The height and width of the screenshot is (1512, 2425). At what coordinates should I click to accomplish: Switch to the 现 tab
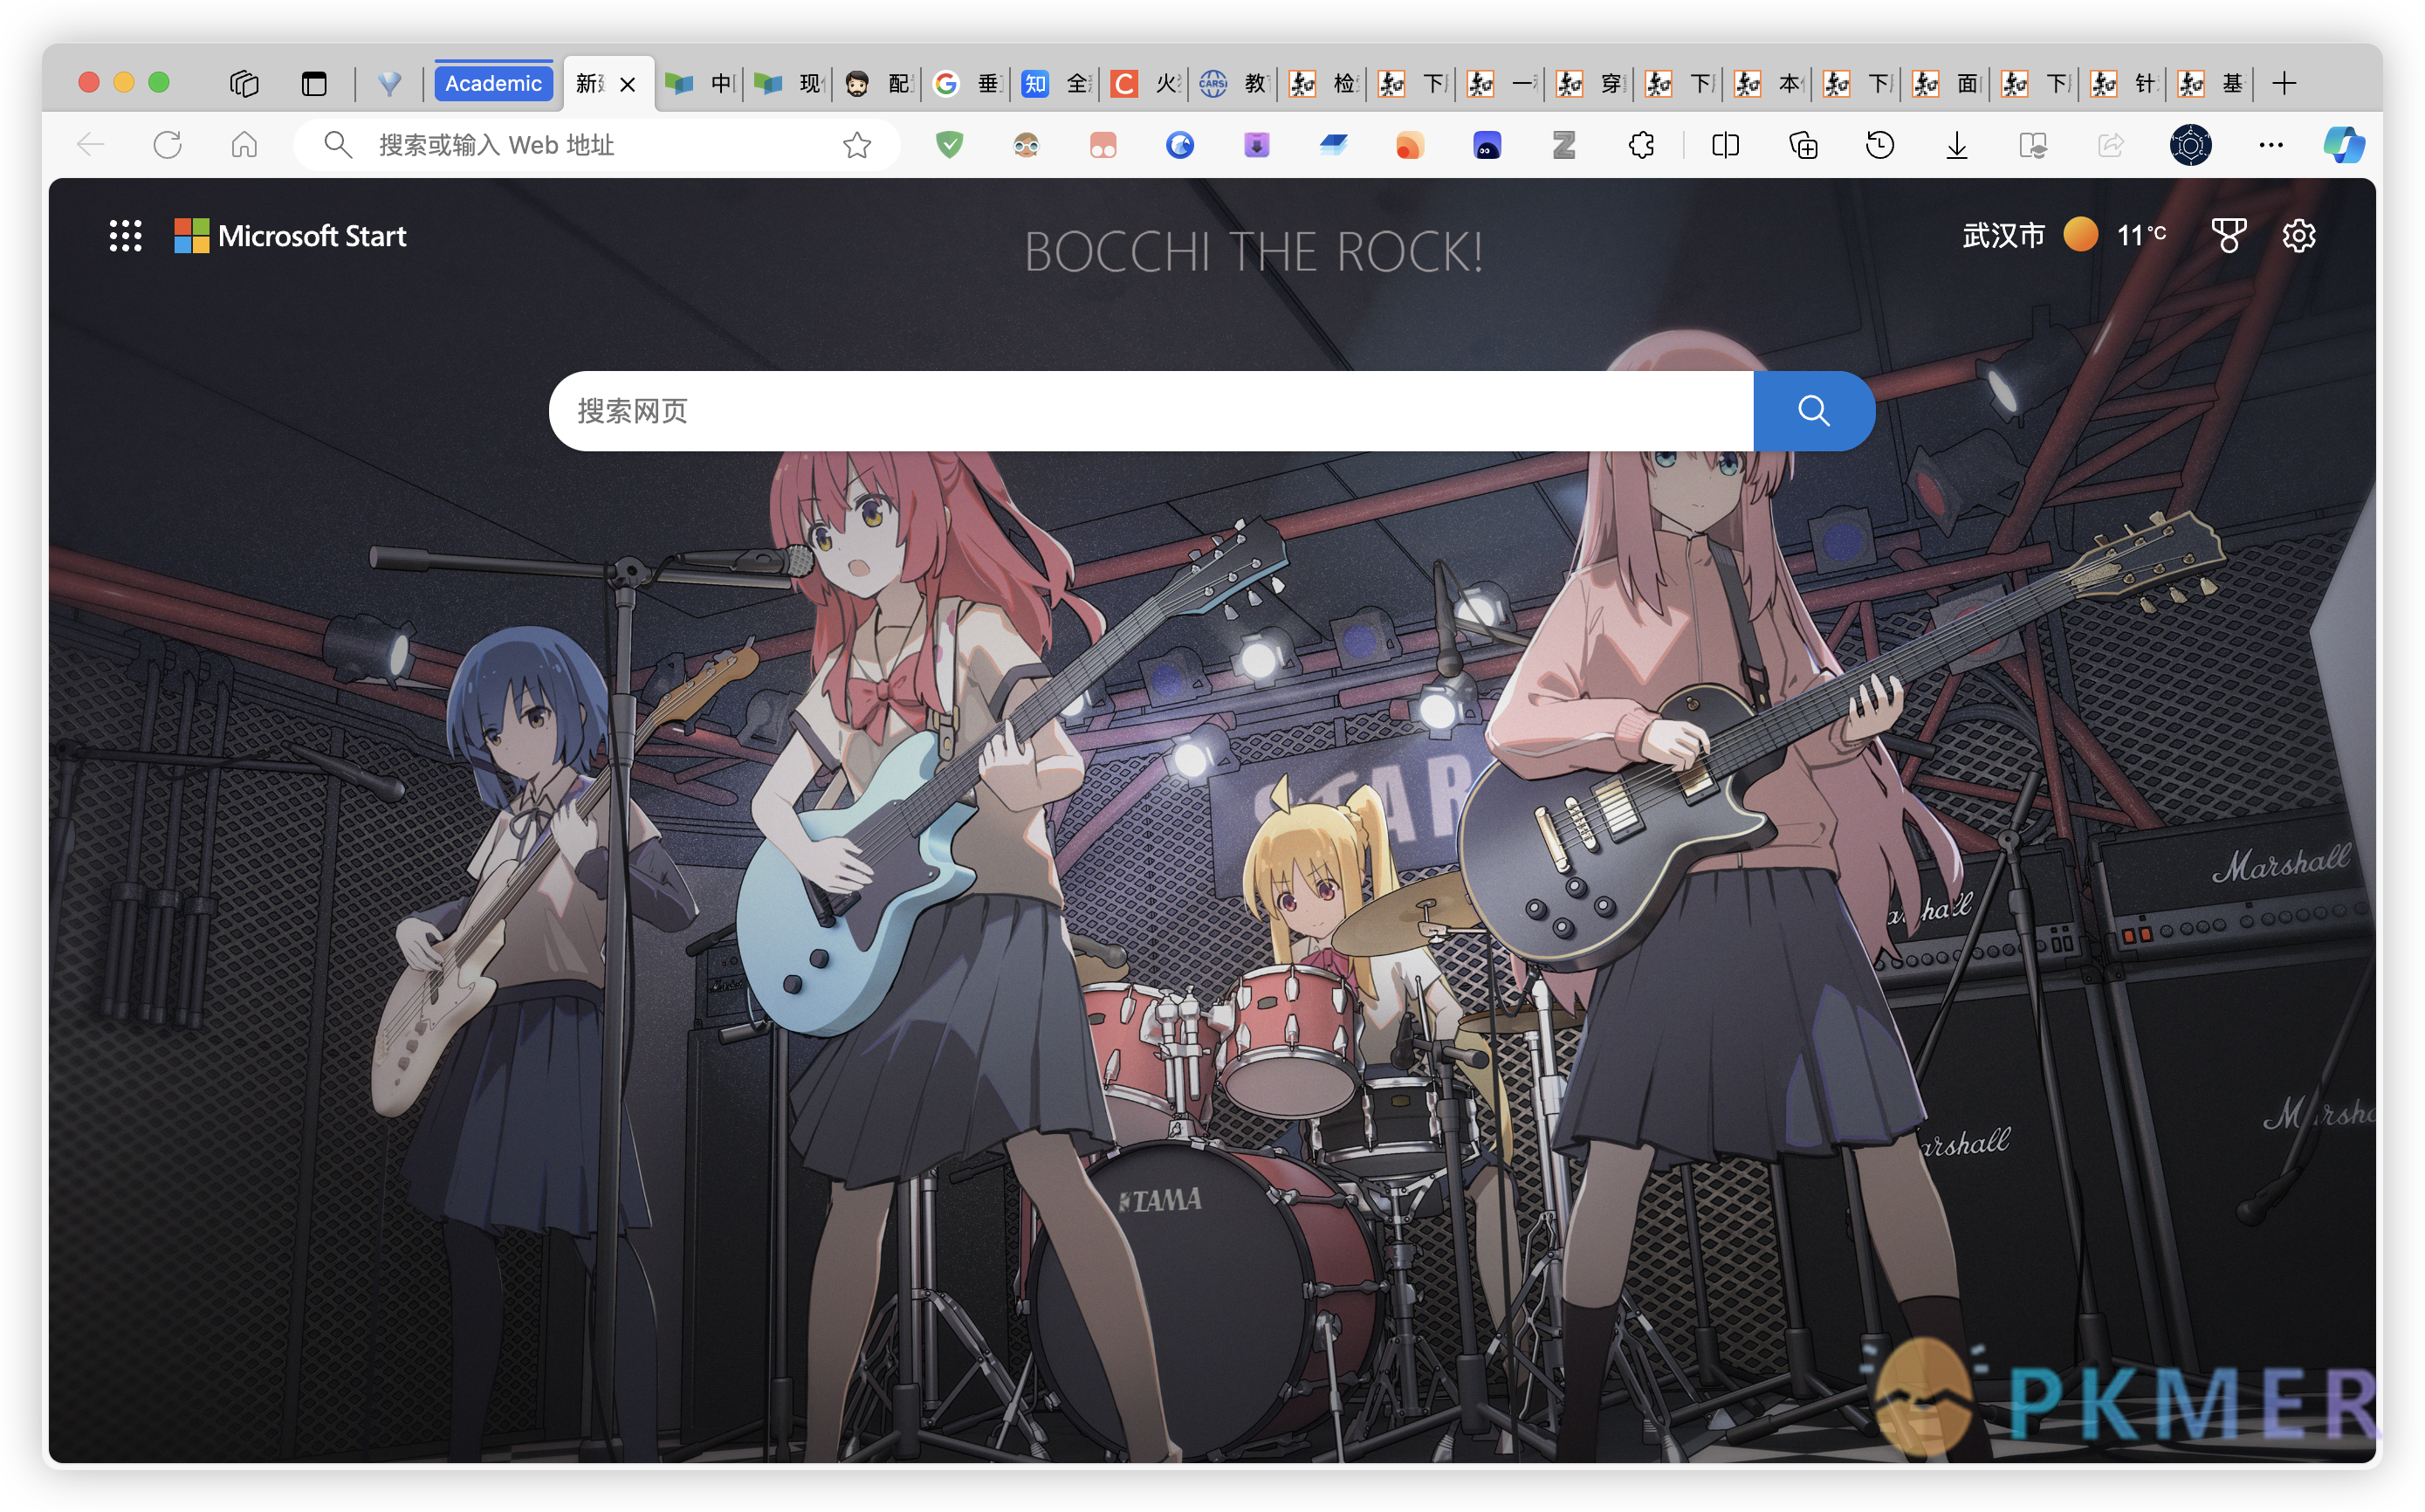pos(789,84)
